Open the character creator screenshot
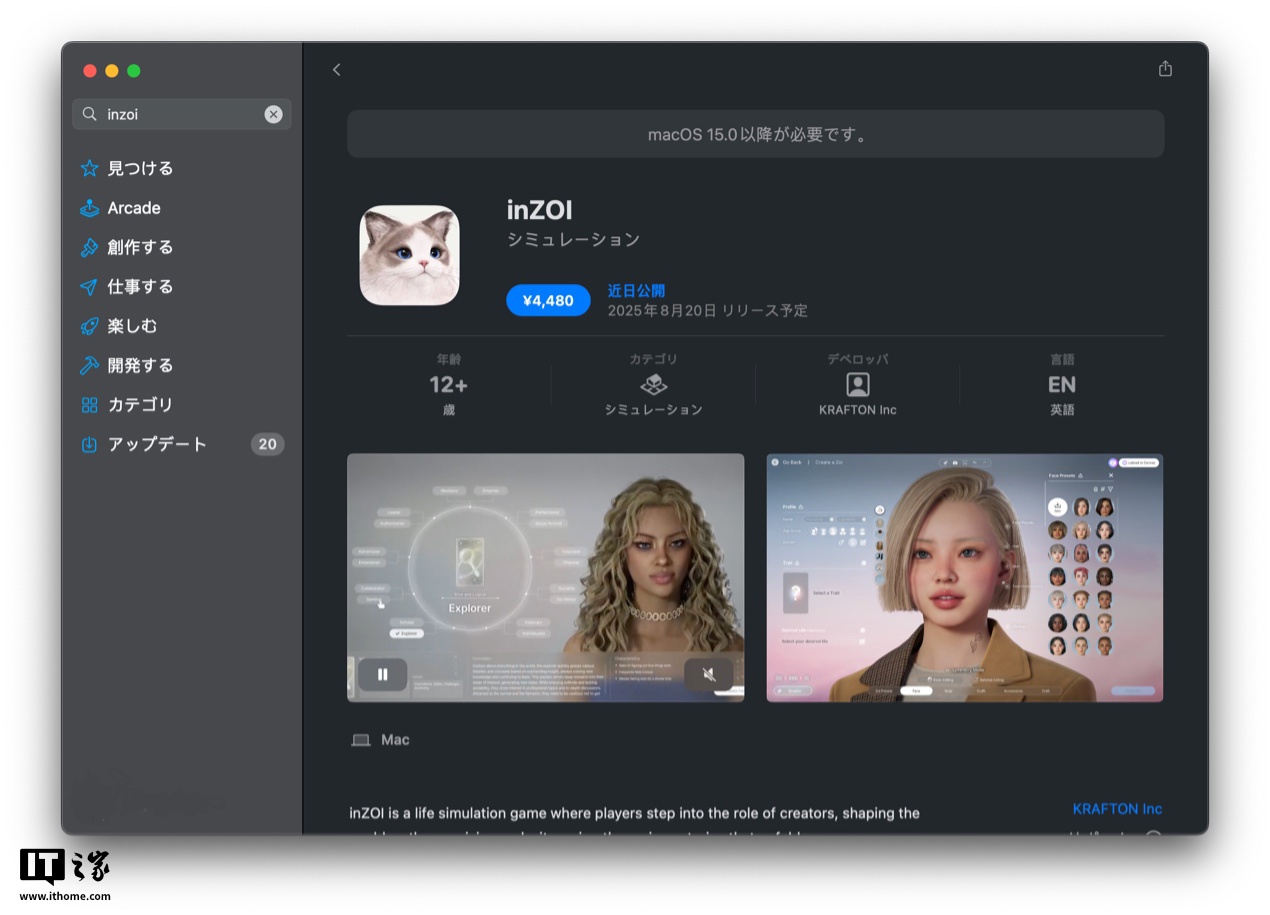This screenshot has width=1270, height=915. 964,578
